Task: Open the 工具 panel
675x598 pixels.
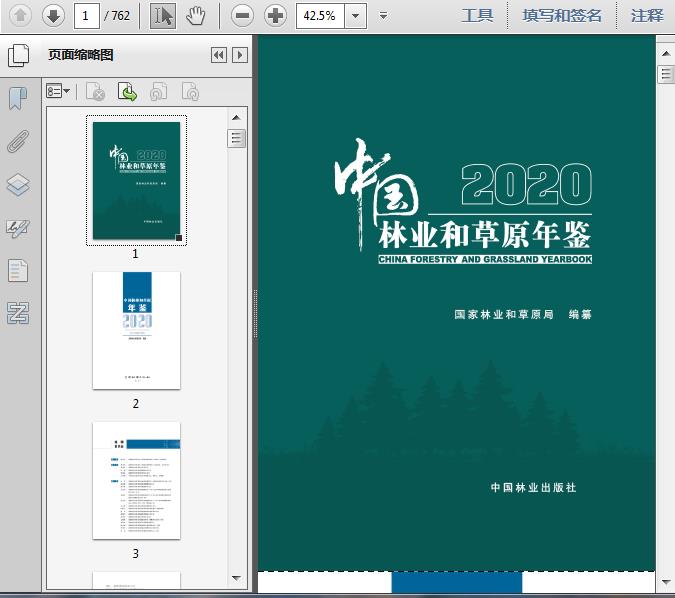Action: click(x=477, y=16)
